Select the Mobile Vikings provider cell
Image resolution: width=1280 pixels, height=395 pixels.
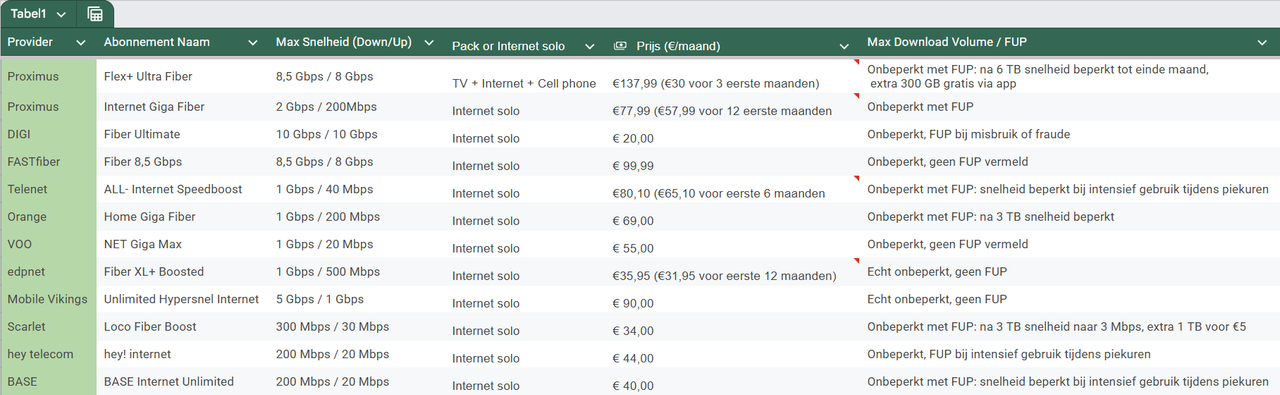(x=48, y=299)
